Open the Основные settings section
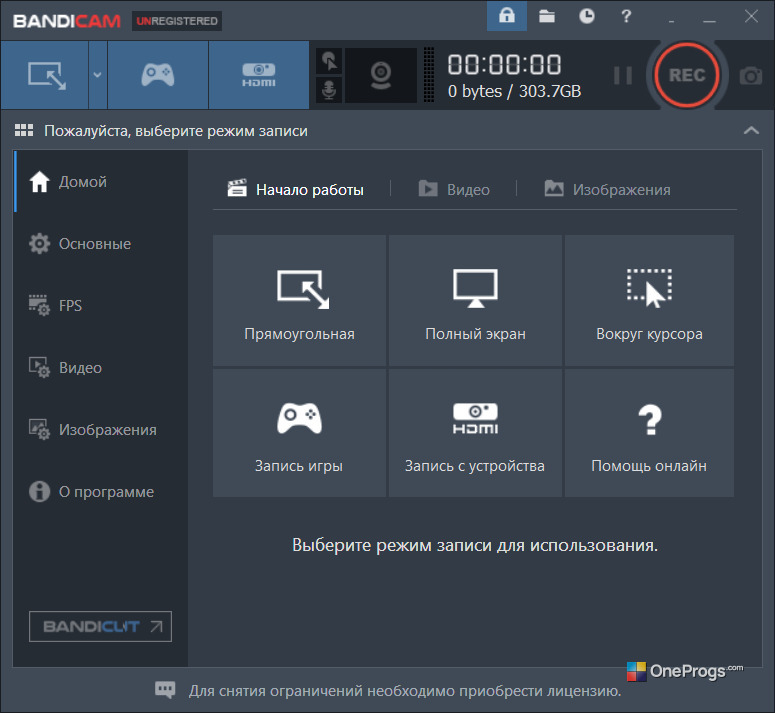The height and width of the screenshot is (713, 775). (x=101, y=244)
